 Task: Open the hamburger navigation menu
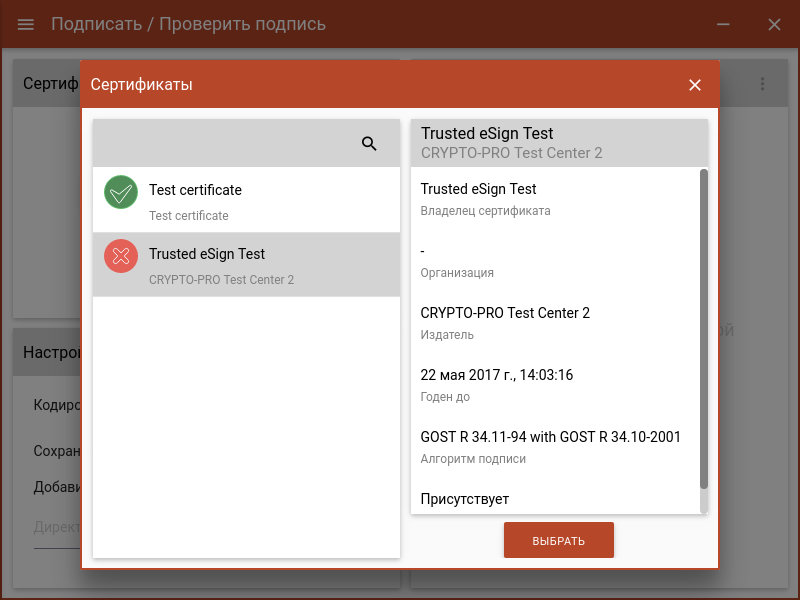point(26,25)
